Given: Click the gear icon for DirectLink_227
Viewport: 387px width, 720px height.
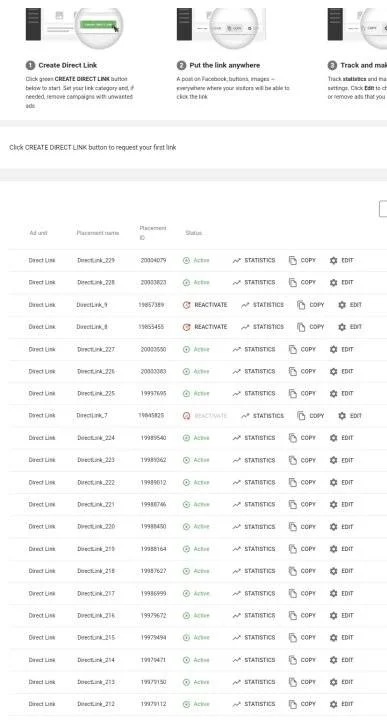Looking at the screenshot, I should [x=333, y=349].
